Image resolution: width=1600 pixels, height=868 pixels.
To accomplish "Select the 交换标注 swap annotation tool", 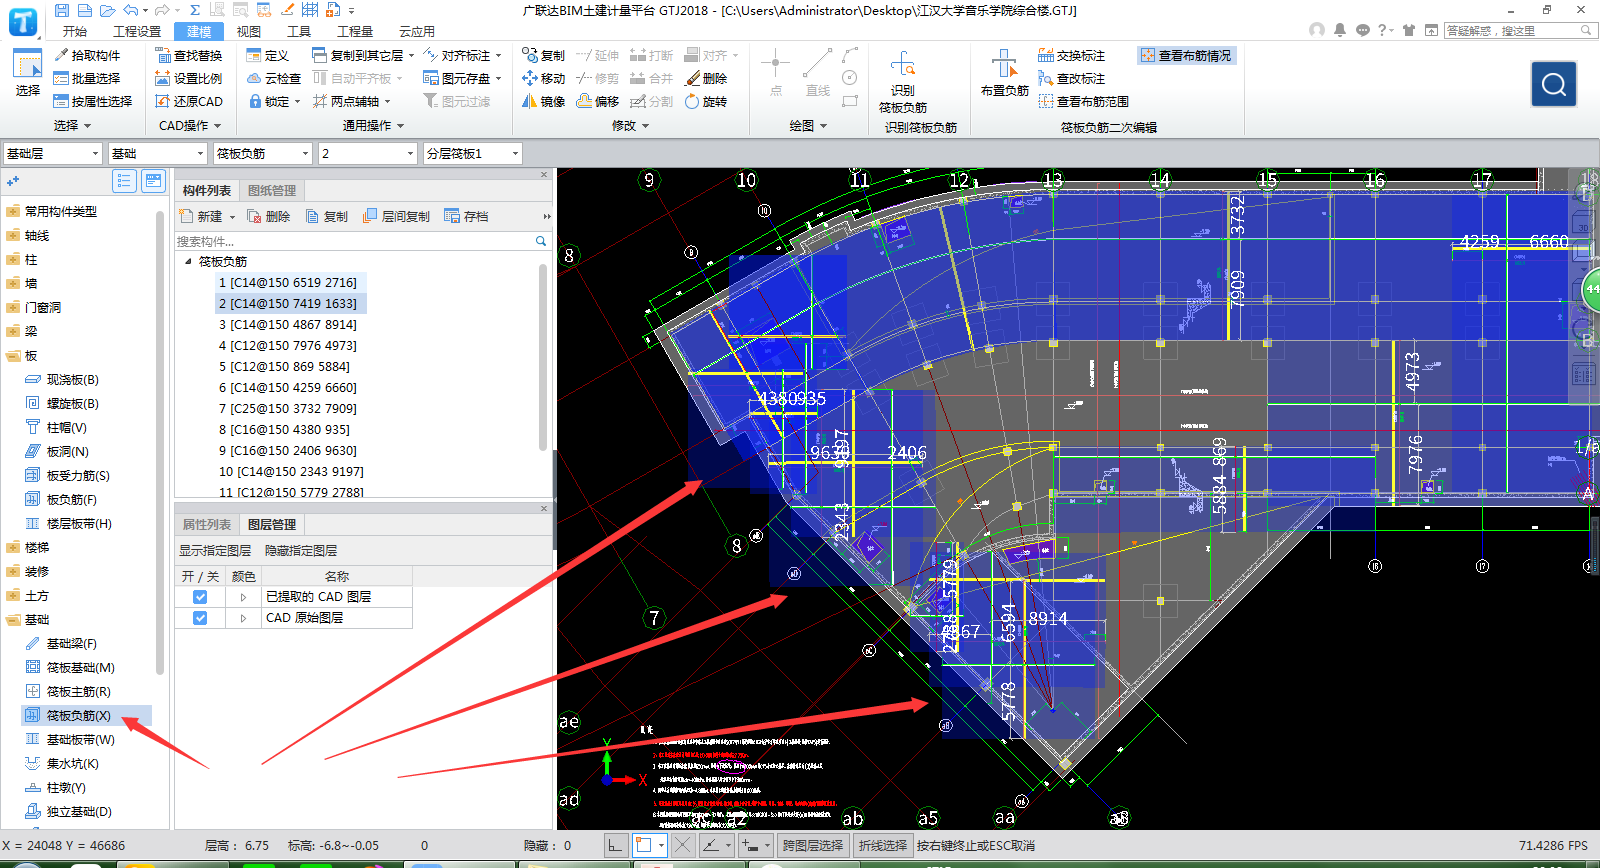I will click(x=1071, y=55).
